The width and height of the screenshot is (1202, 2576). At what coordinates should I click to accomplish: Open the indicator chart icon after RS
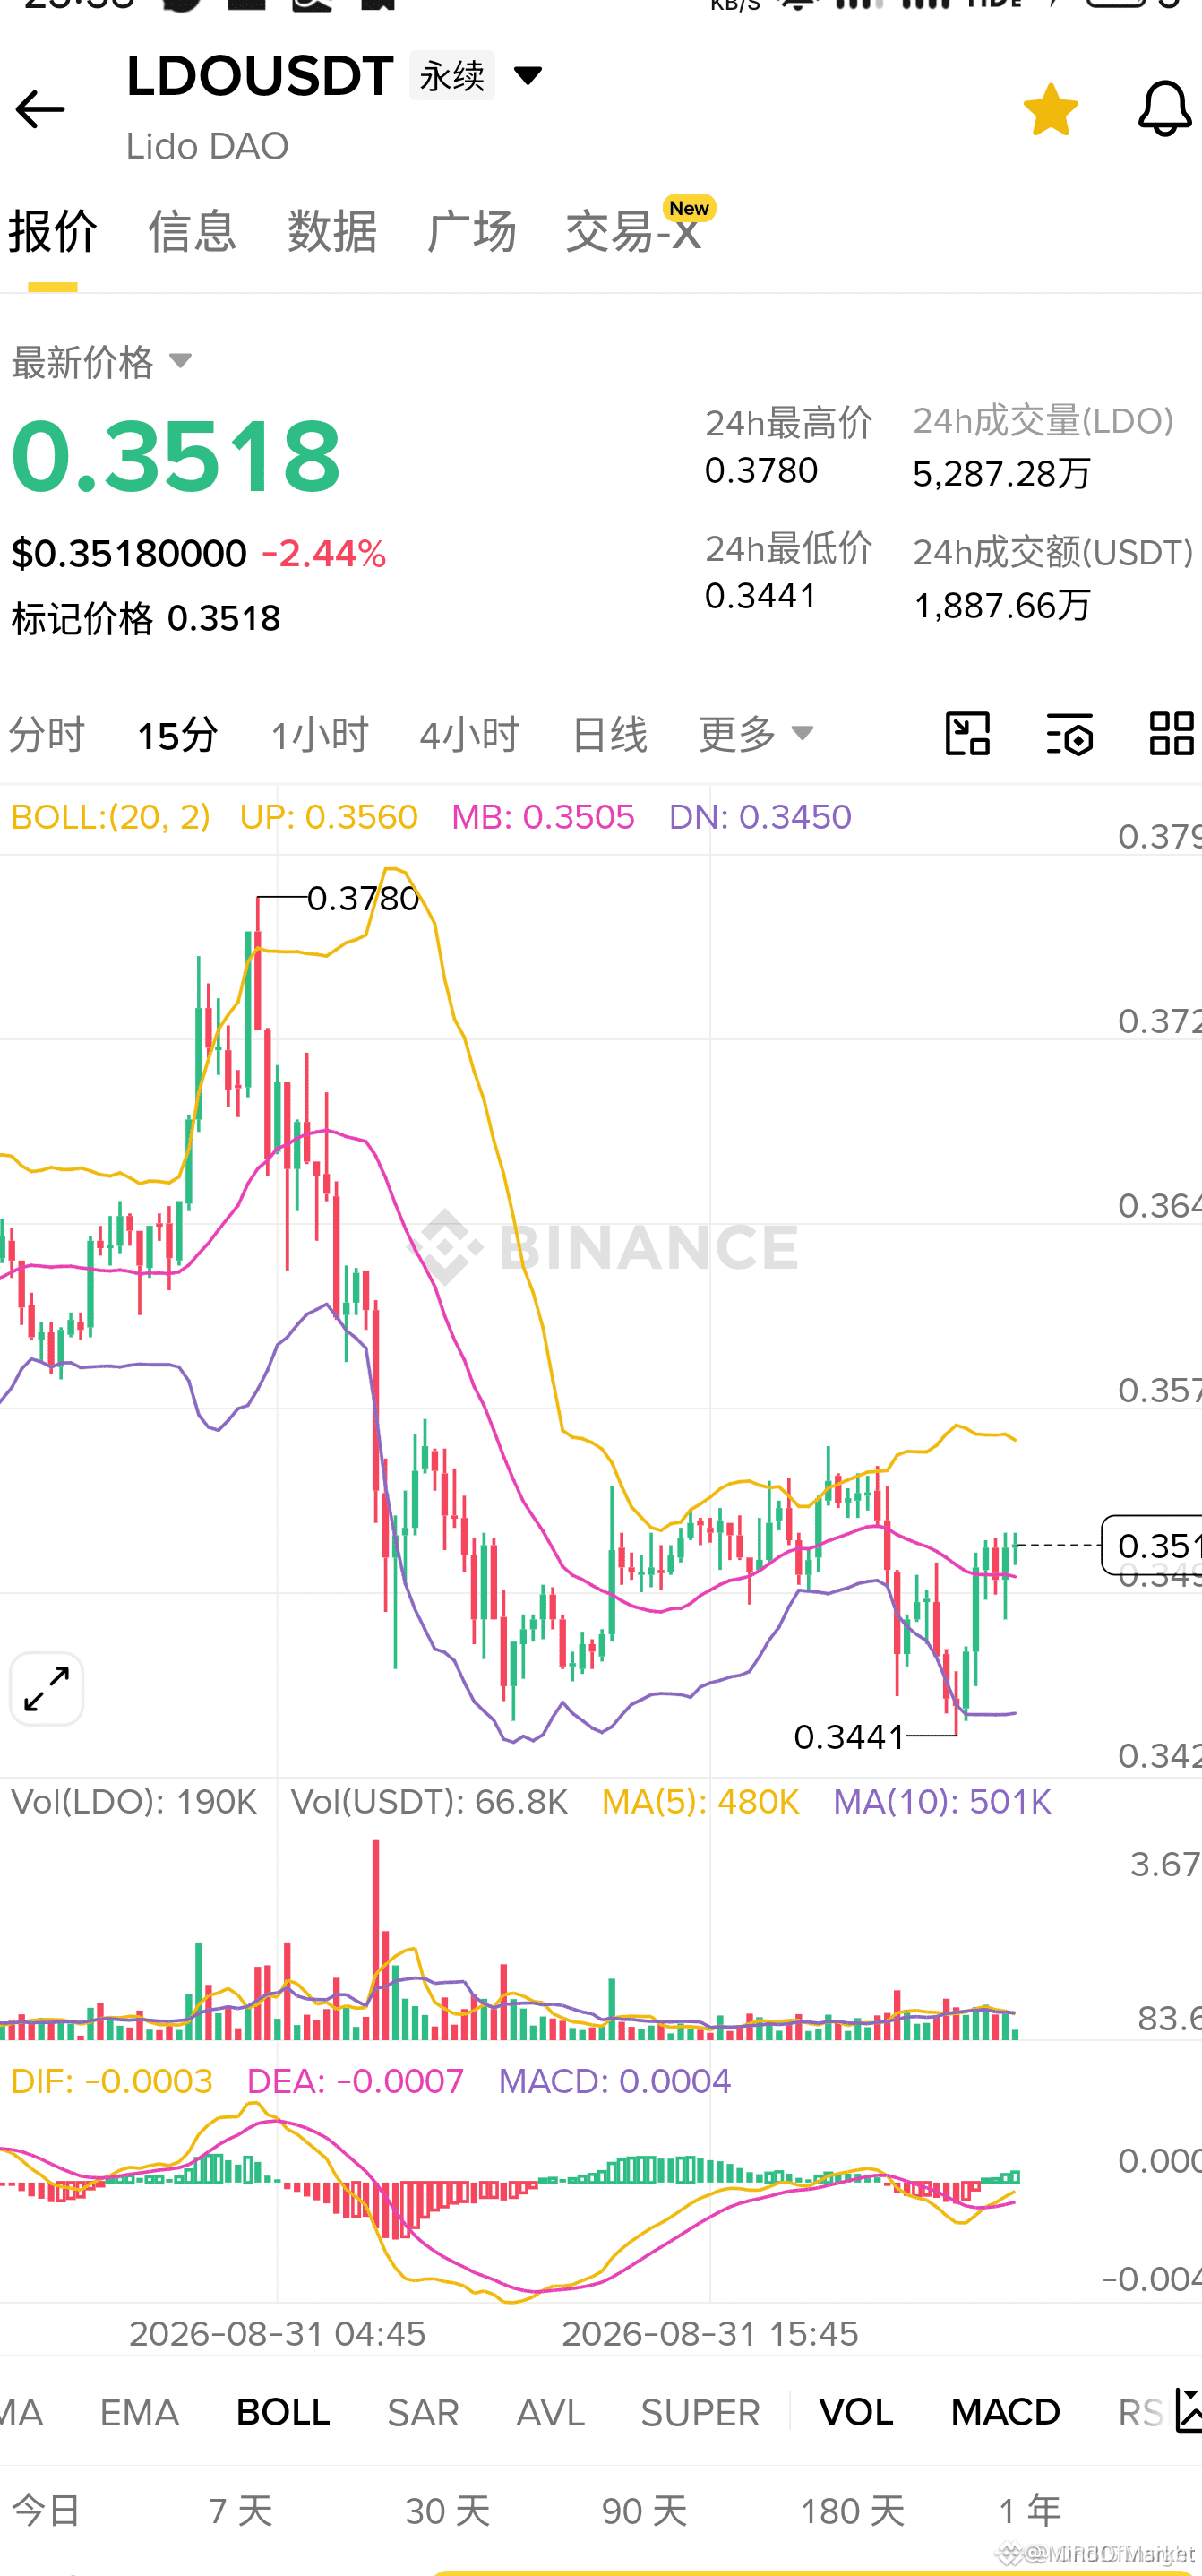1187,2410
